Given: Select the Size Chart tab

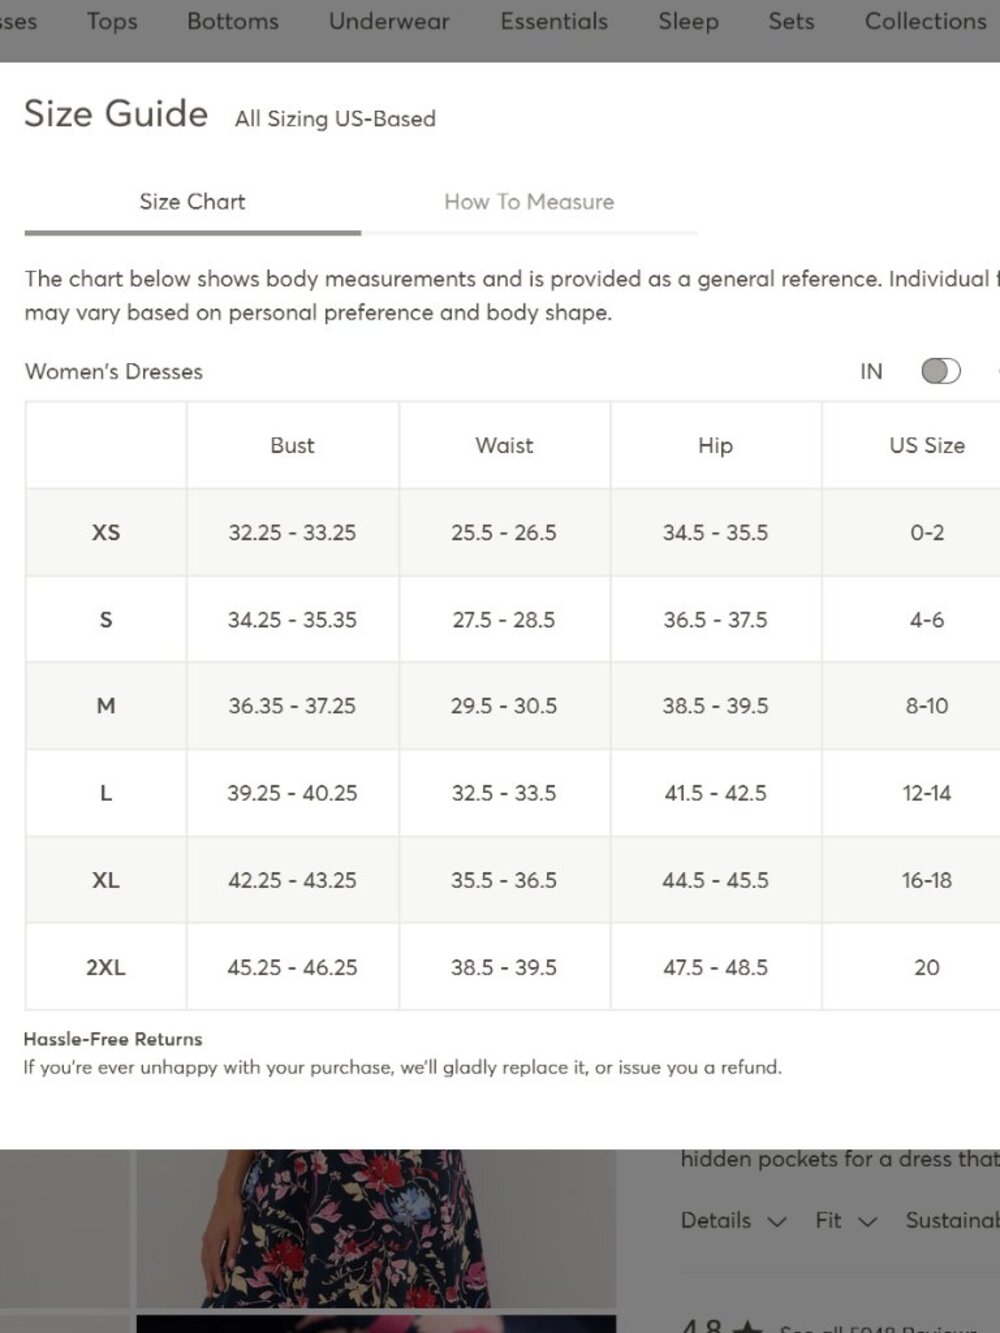Looking at the screenshot, I should pos(192,202).
